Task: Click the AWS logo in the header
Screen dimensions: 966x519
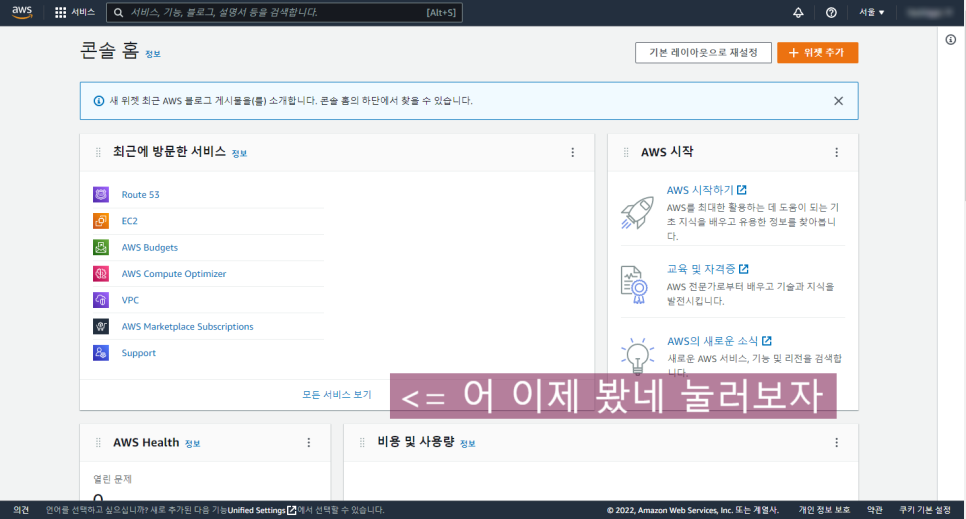Action: [22, 12]
